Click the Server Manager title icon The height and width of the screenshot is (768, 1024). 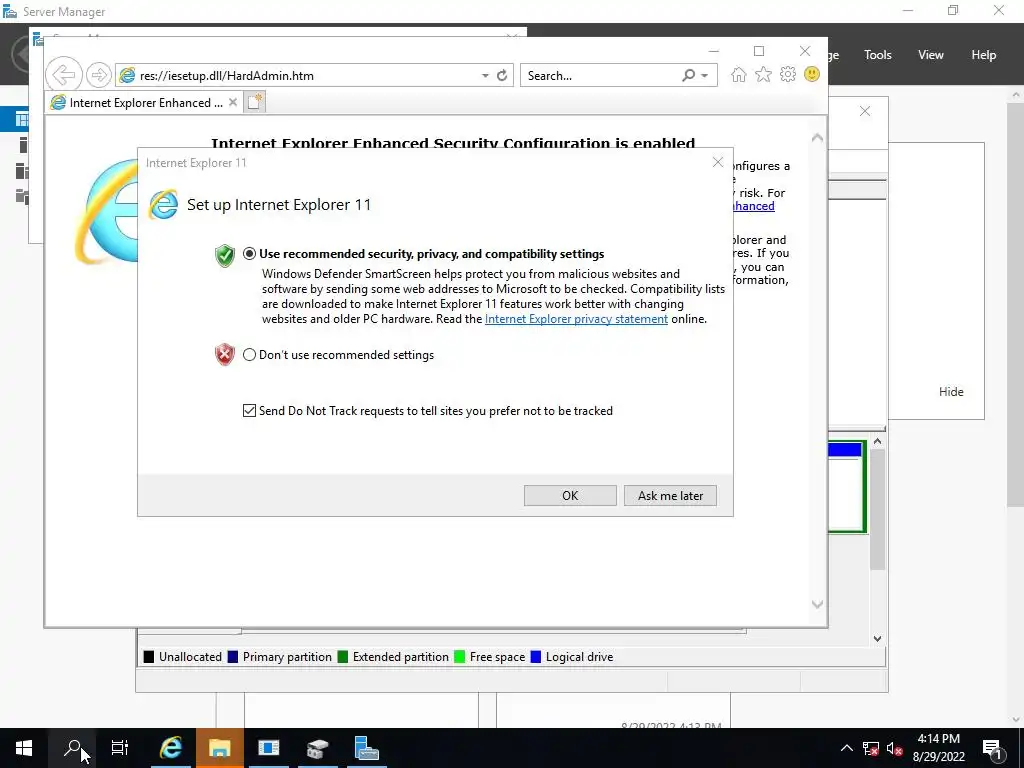tap(10, 11)
